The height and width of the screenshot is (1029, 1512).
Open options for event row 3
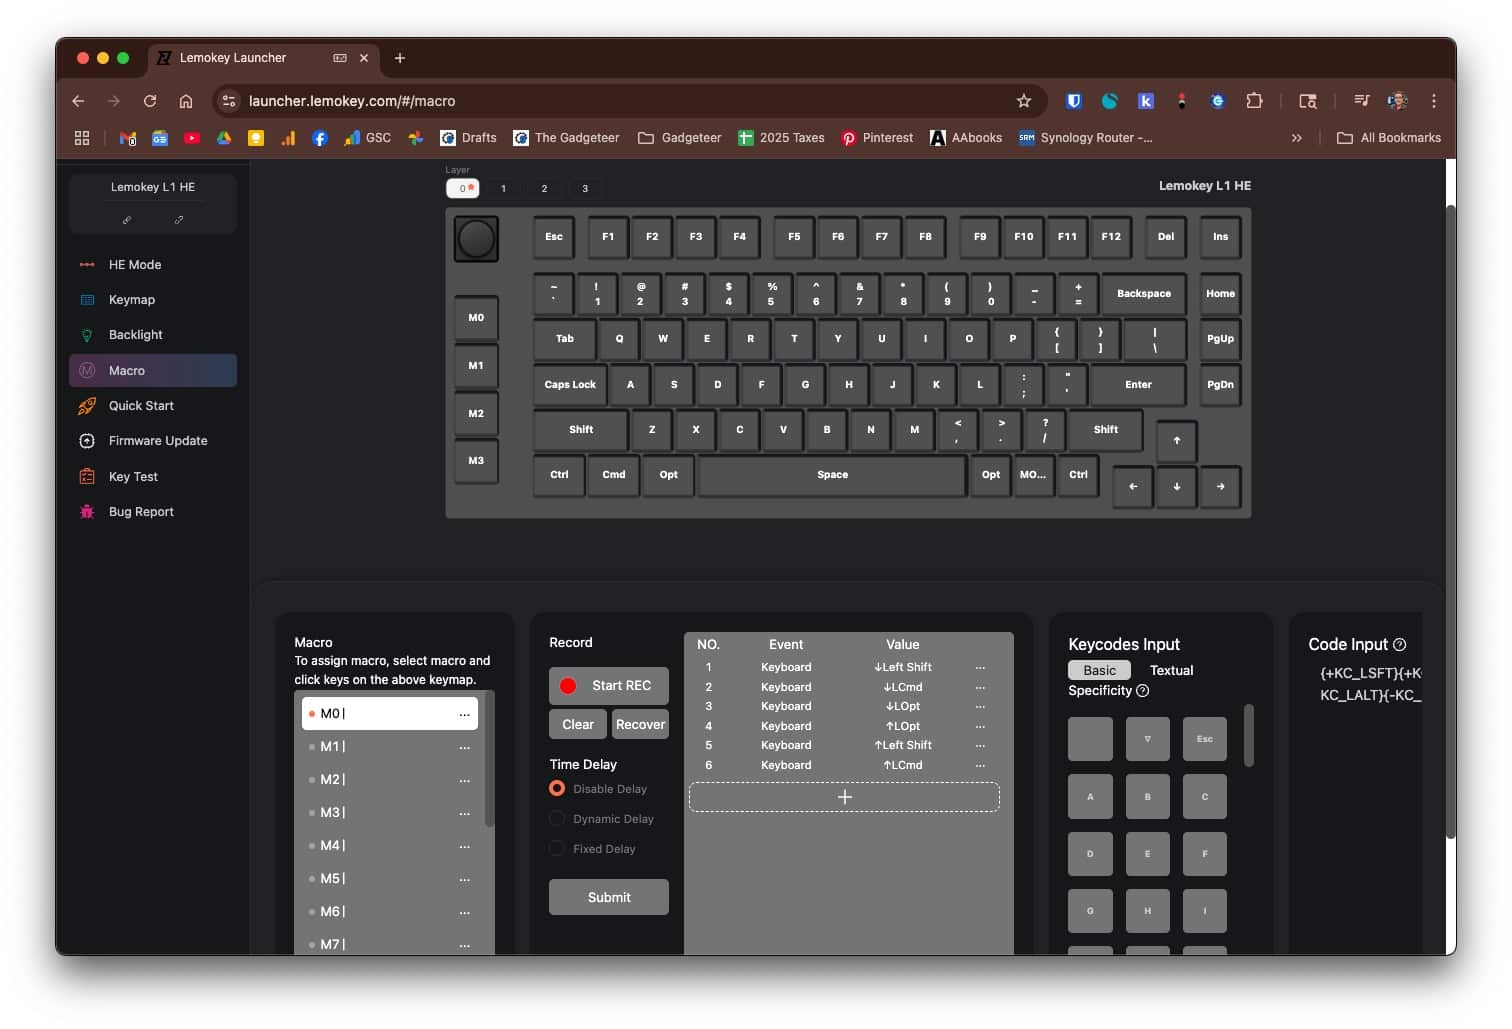(980, 707)
